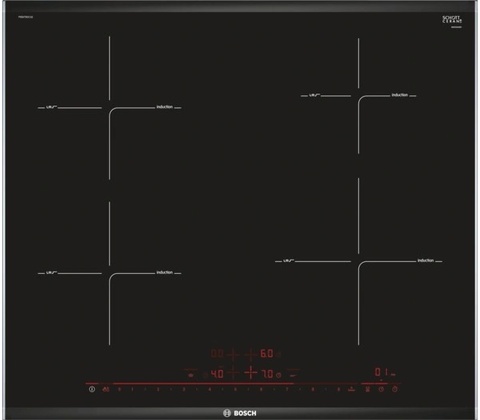The height and width of the screenshot is (420, 480).
Task: Tap the 4.0 front-left zone display
Action: (x=217, y=374)
